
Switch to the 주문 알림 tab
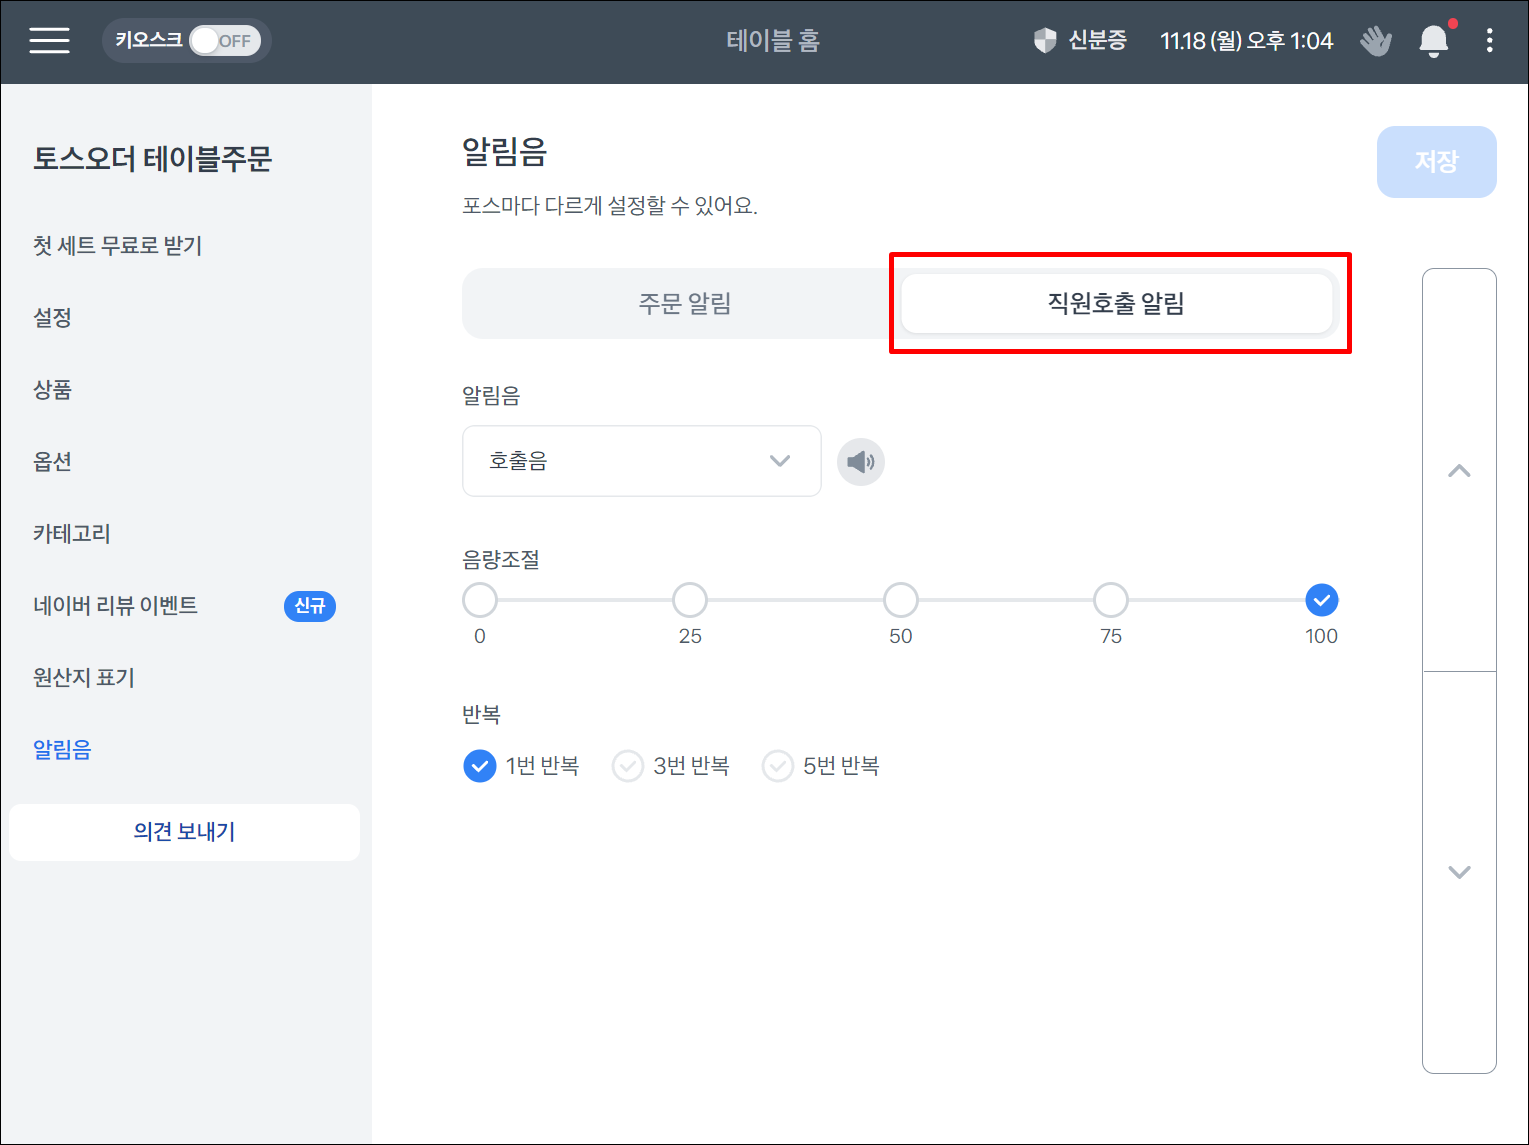(684, 303)
